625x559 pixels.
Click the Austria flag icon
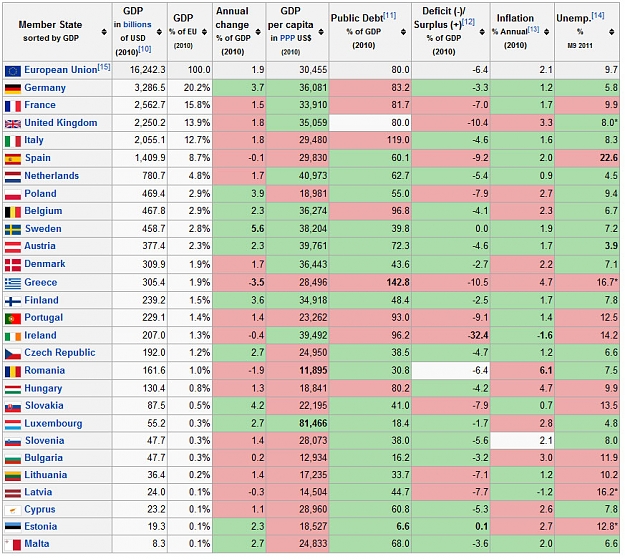pyautogui.click(x=13, y=247)
